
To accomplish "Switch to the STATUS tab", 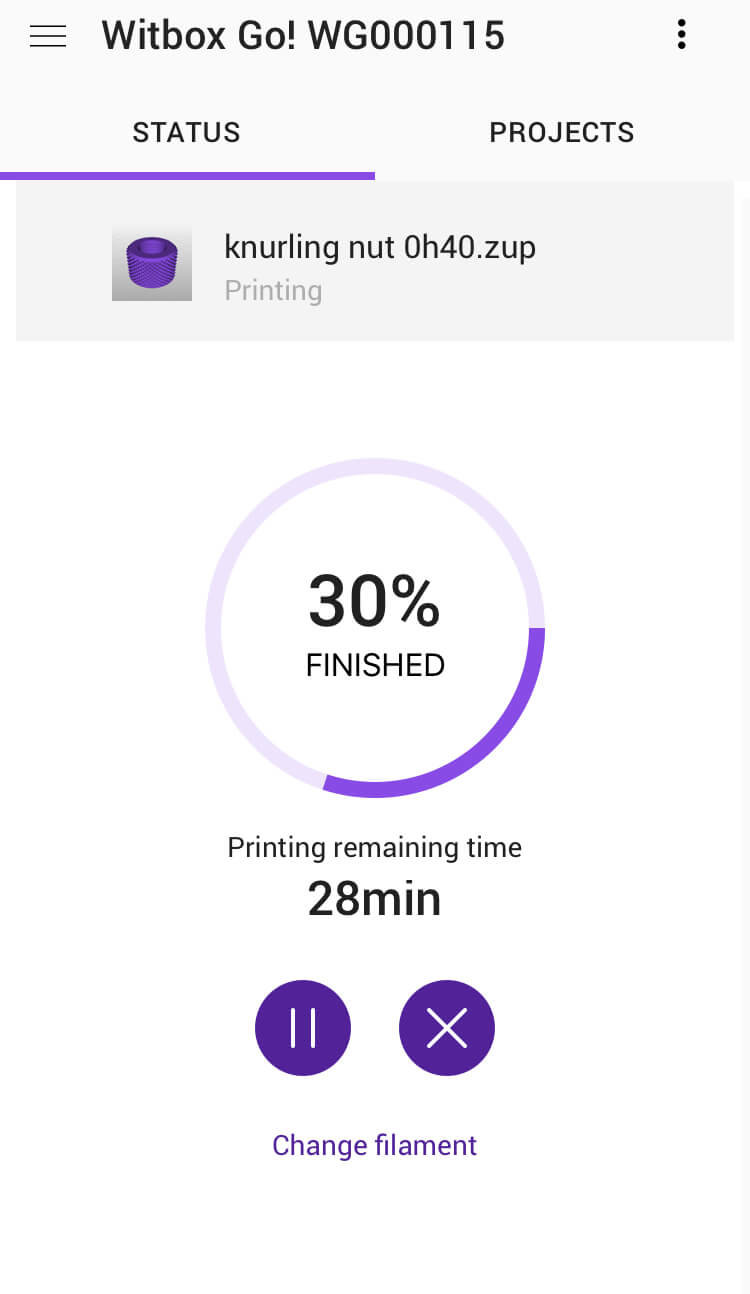I will [187, 133].
